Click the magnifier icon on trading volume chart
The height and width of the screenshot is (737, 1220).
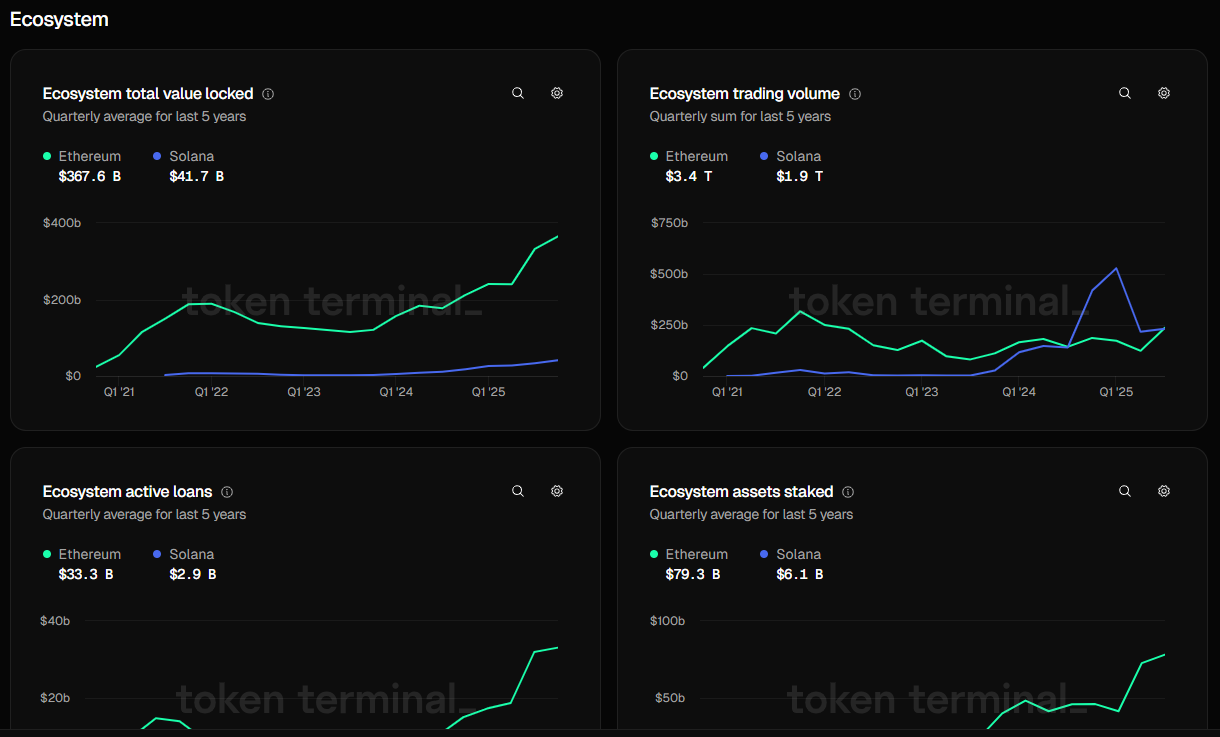click(x=1125, y=93)
